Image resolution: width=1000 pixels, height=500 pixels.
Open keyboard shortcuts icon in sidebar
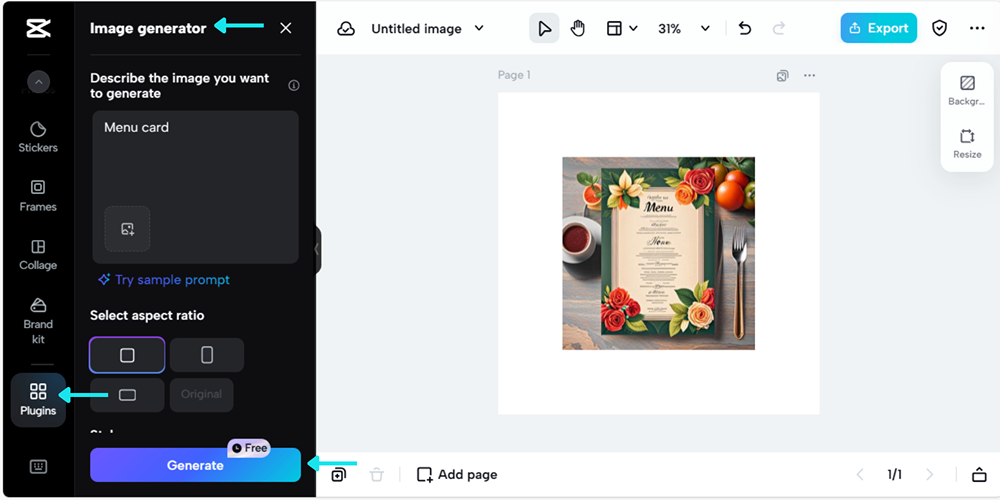coord(38,467)
